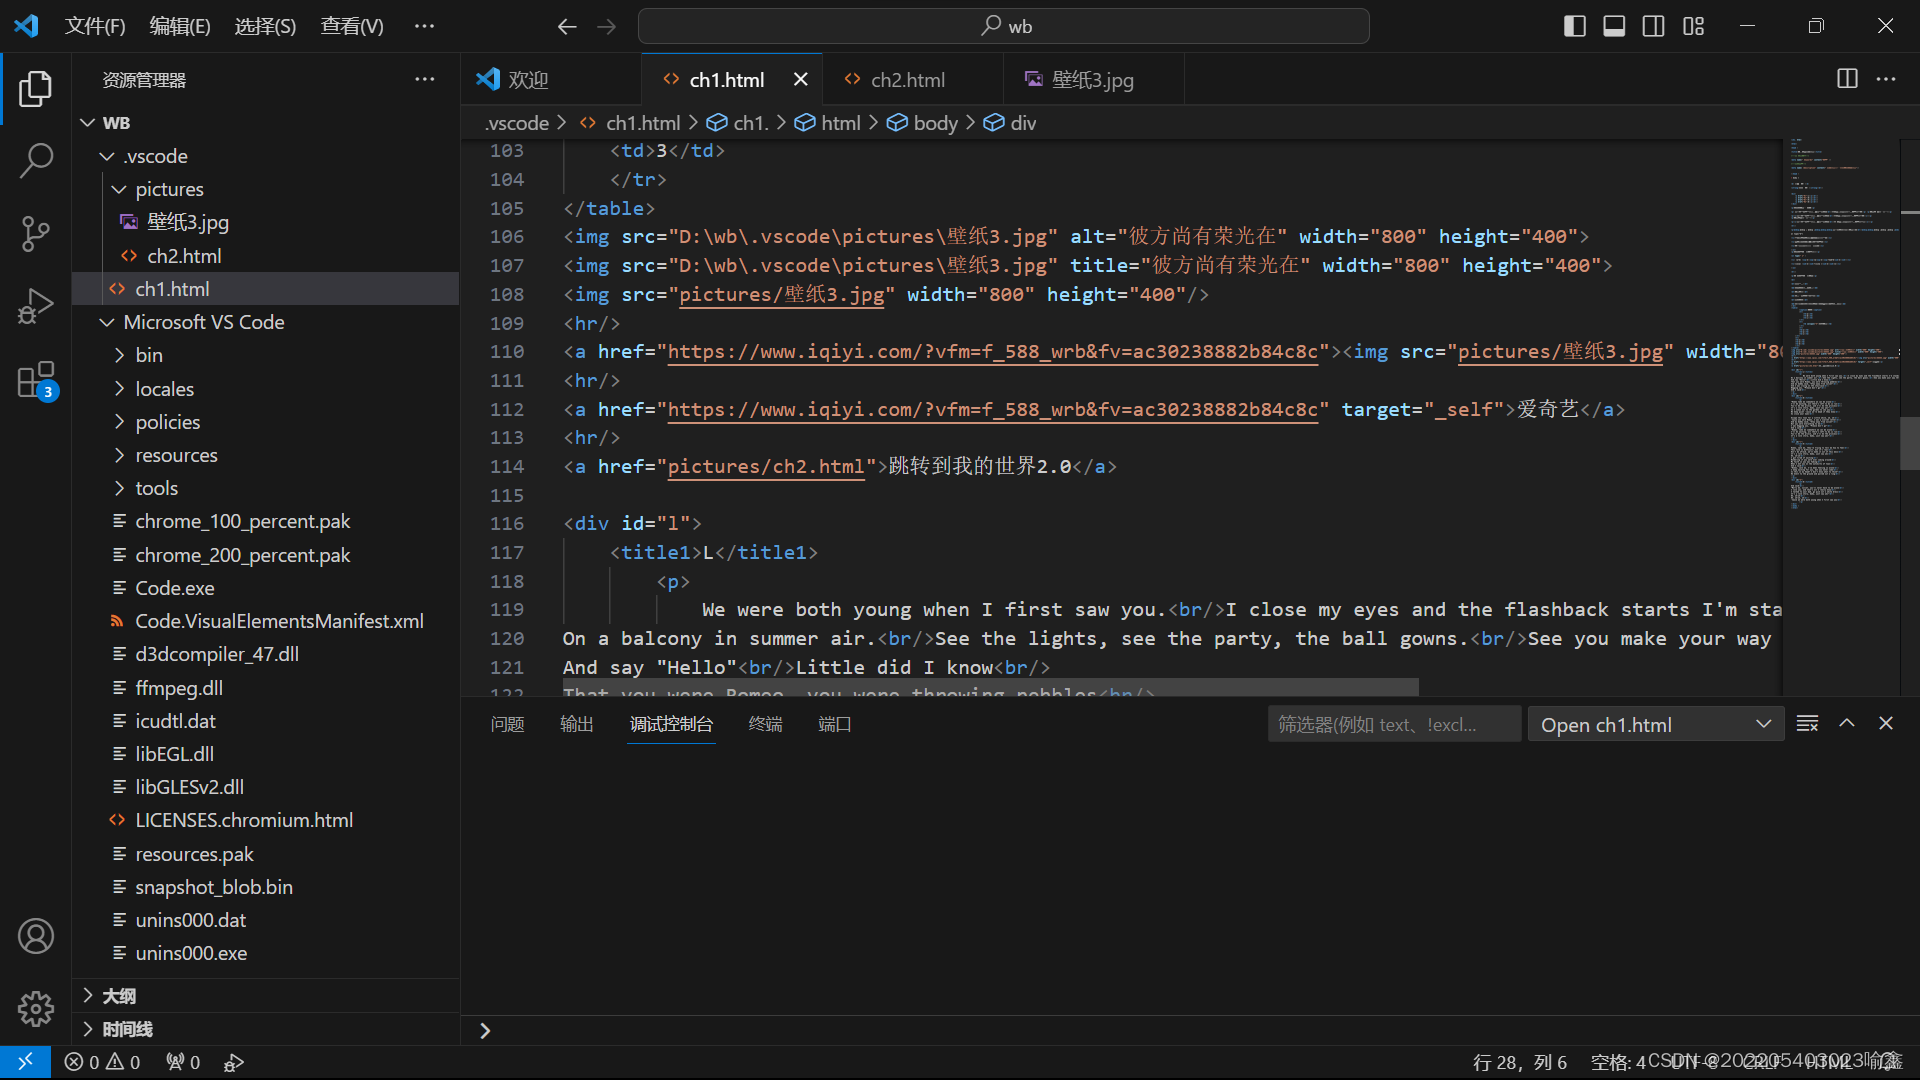This screenshot has height=1080, width=1920.
Task: Click the editor minimap scrollbar slider
Action: (x=1909, y=443)
